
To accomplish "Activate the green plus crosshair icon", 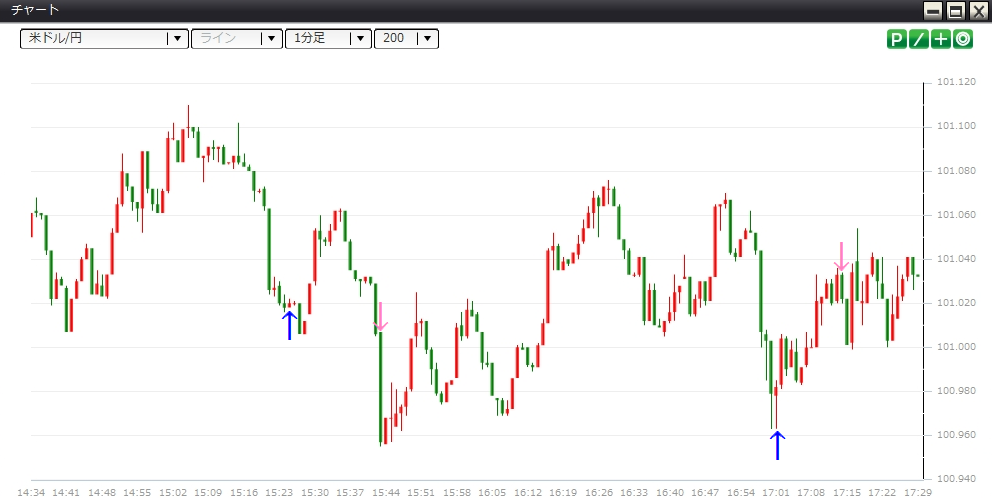I will point(941,39).
